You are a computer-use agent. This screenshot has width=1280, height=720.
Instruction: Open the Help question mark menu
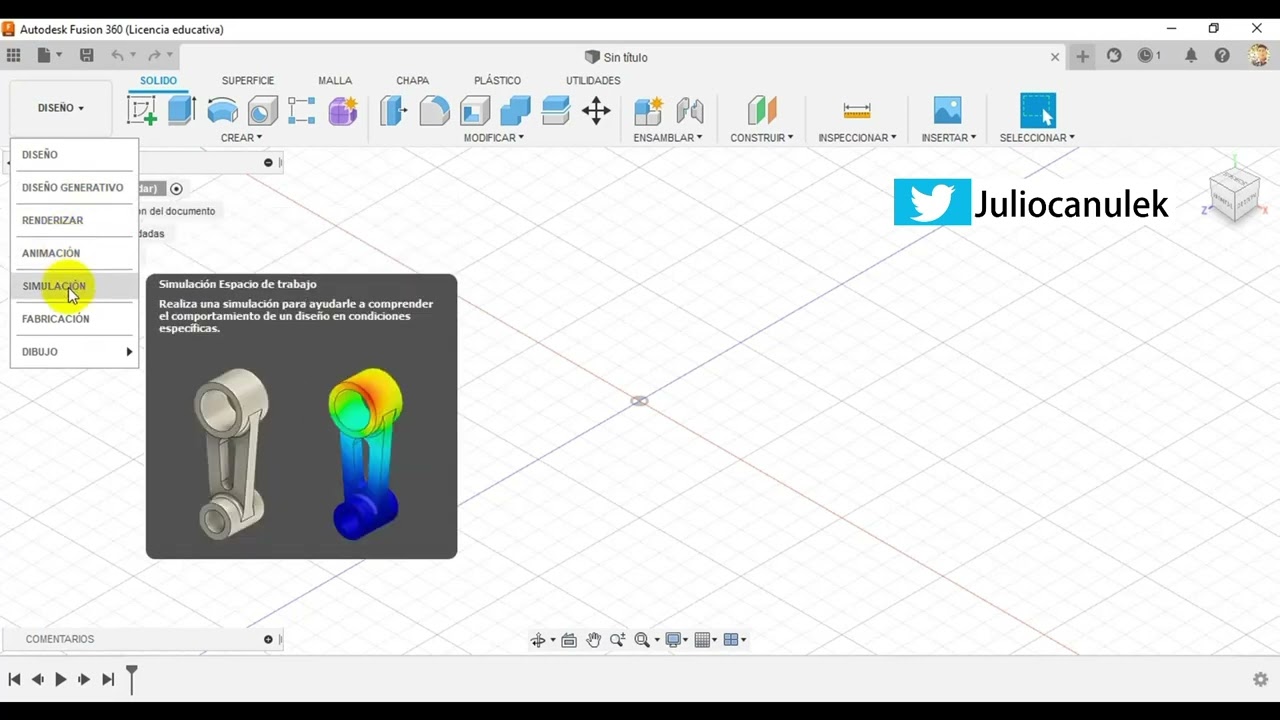(1222, 56)
